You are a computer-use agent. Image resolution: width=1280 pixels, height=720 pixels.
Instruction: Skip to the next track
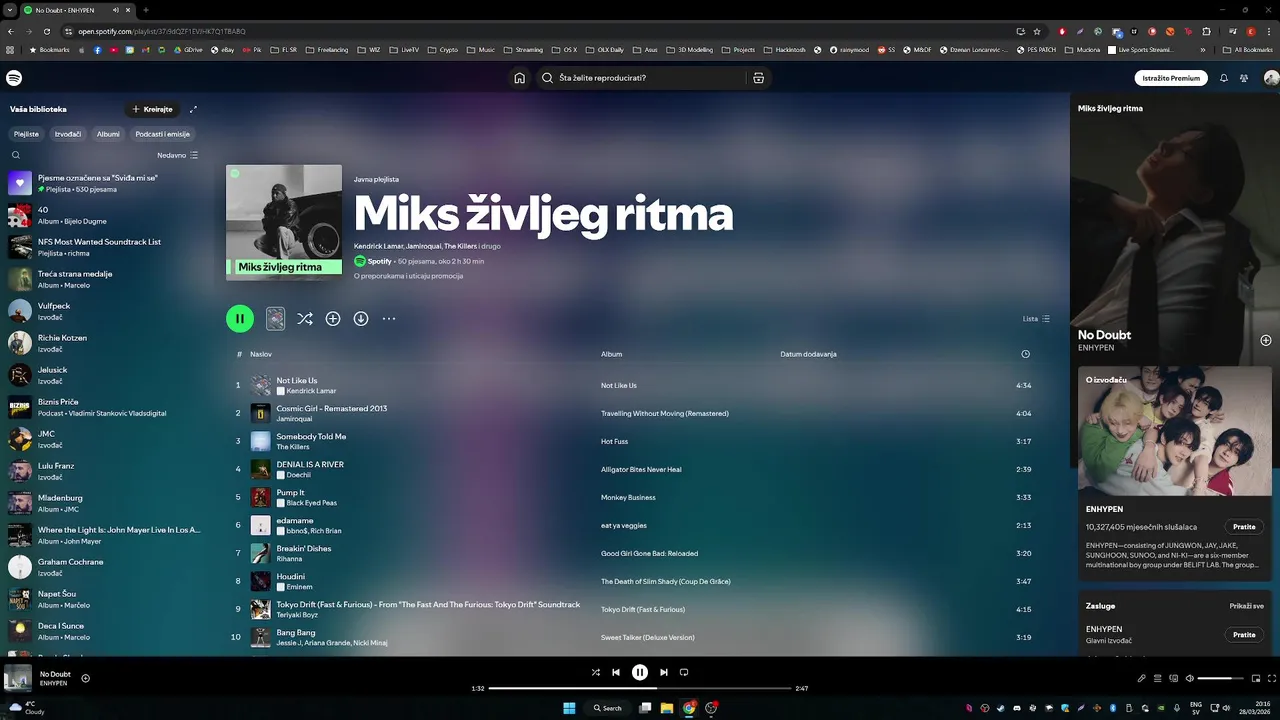click(x=663, y=672)
